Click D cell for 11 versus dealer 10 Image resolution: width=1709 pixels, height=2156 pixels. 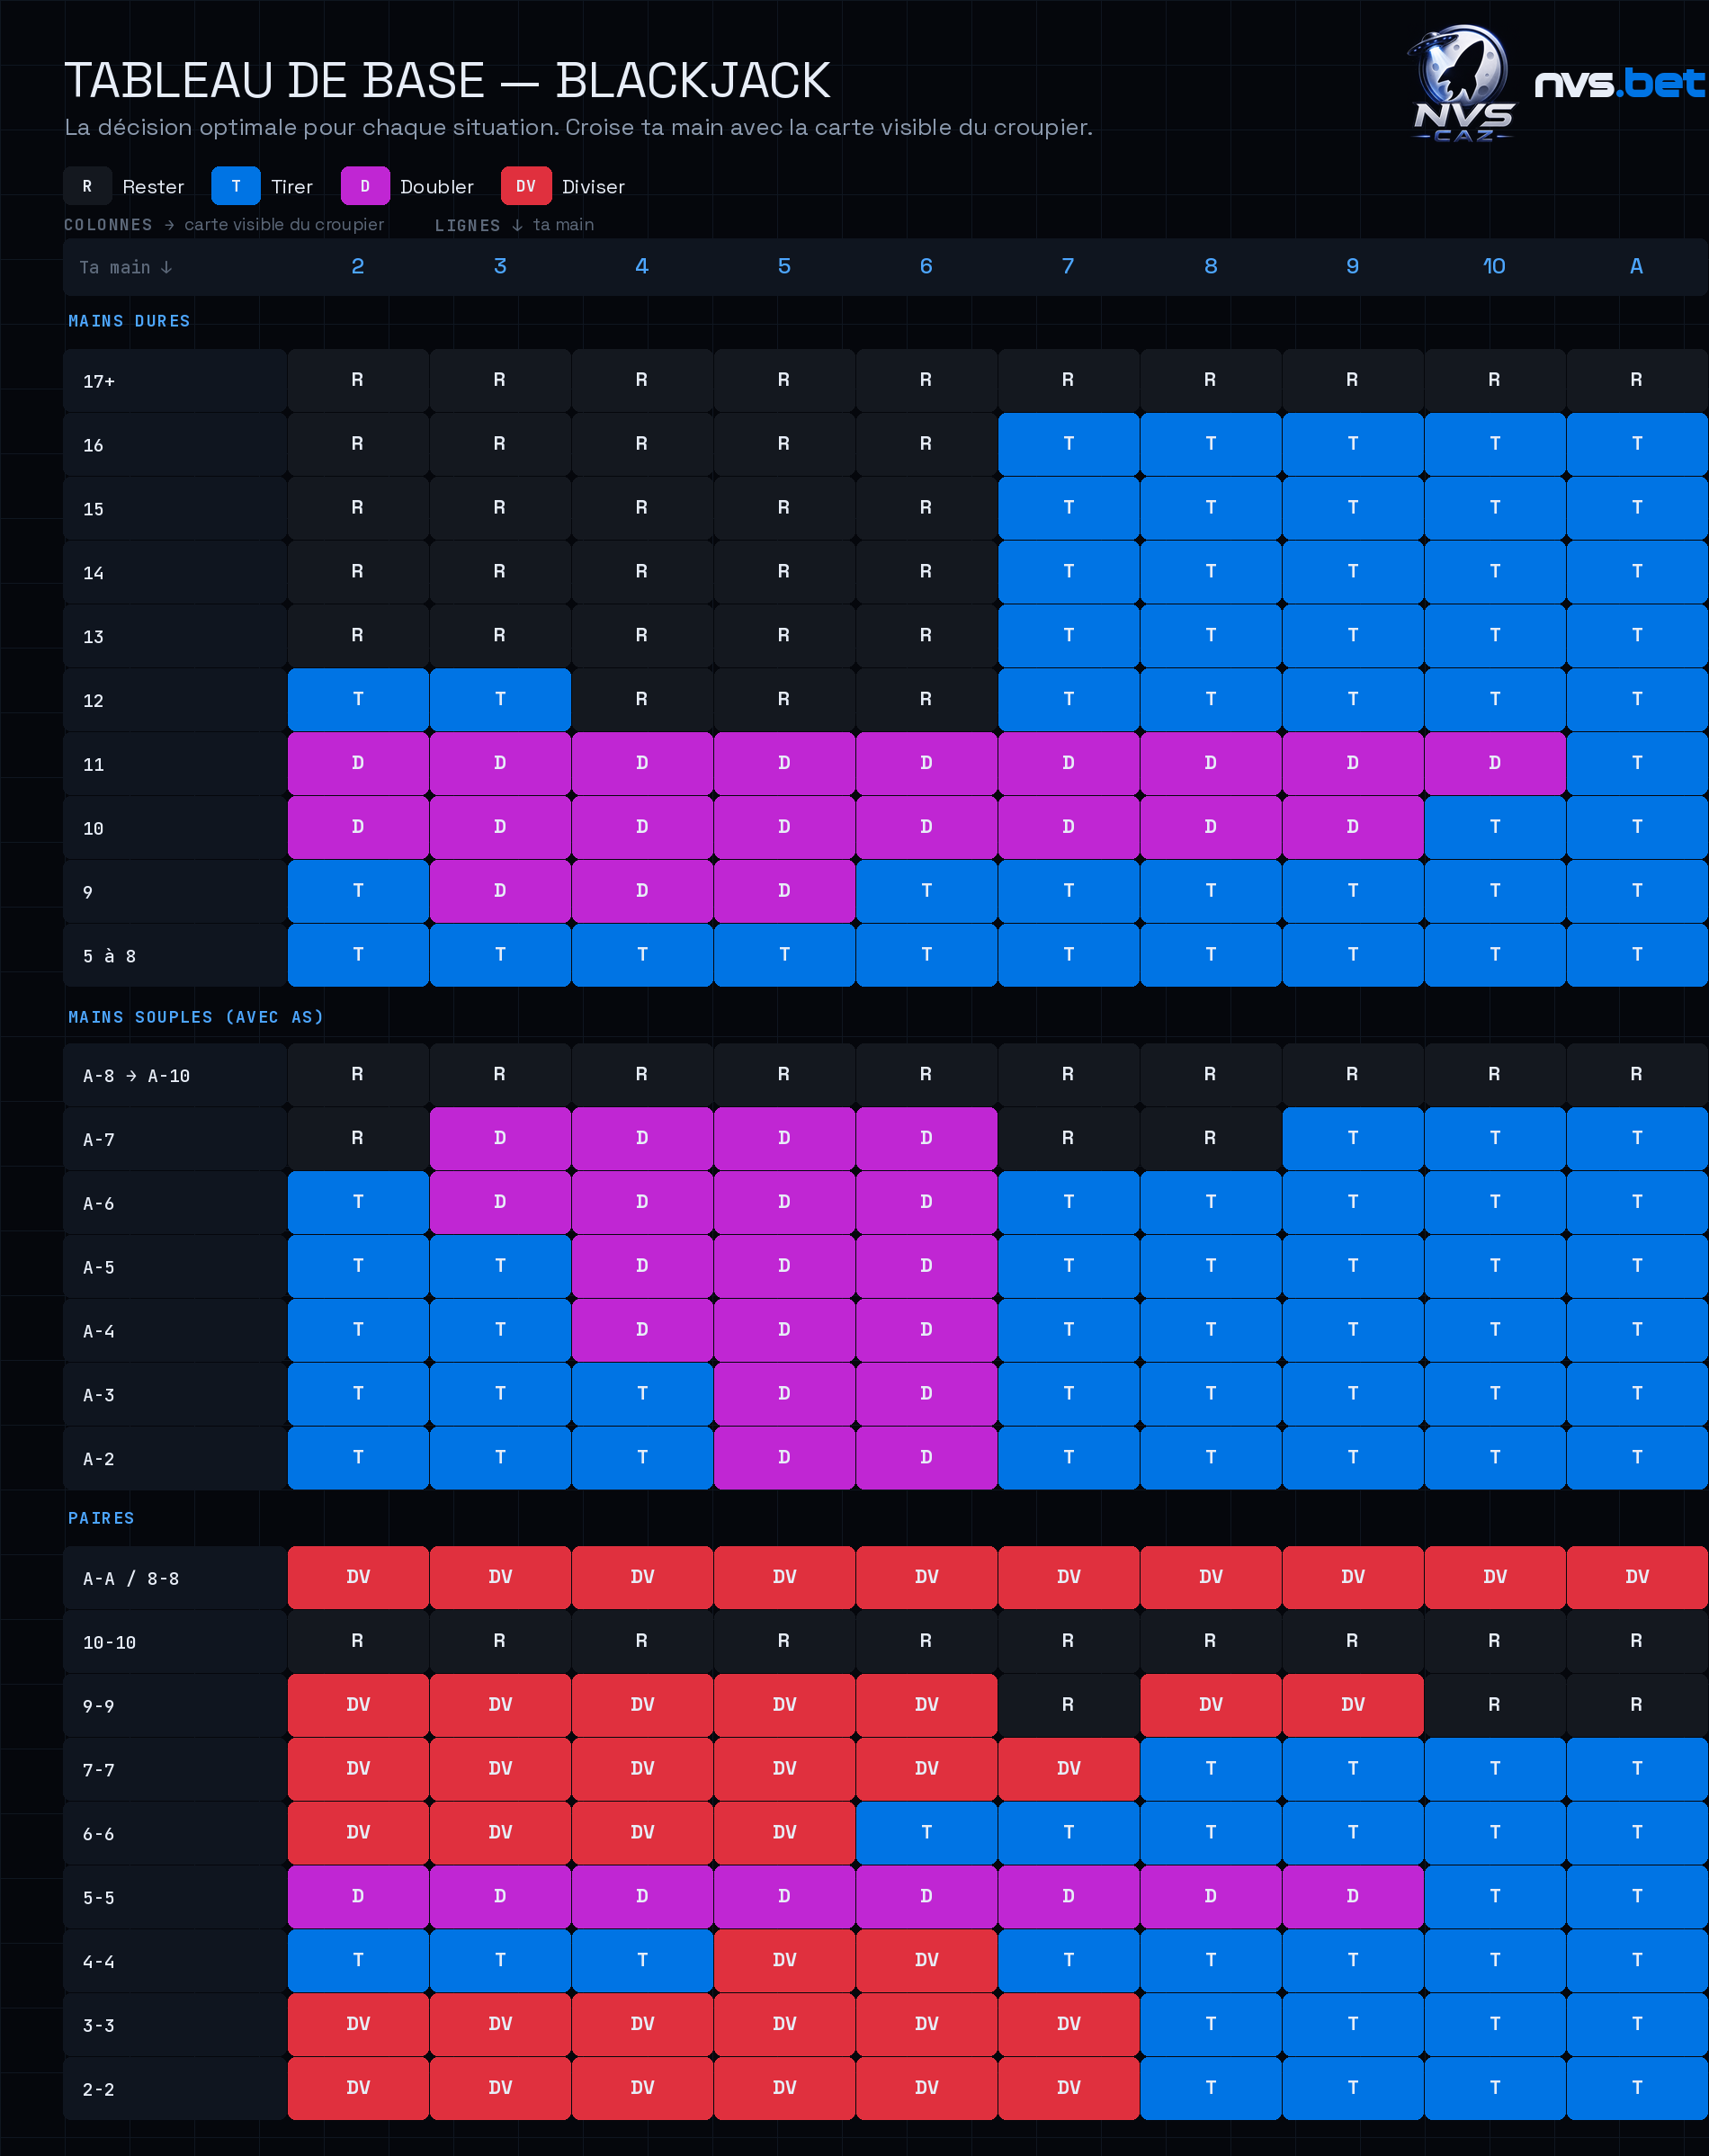(x=1494, y=763)
